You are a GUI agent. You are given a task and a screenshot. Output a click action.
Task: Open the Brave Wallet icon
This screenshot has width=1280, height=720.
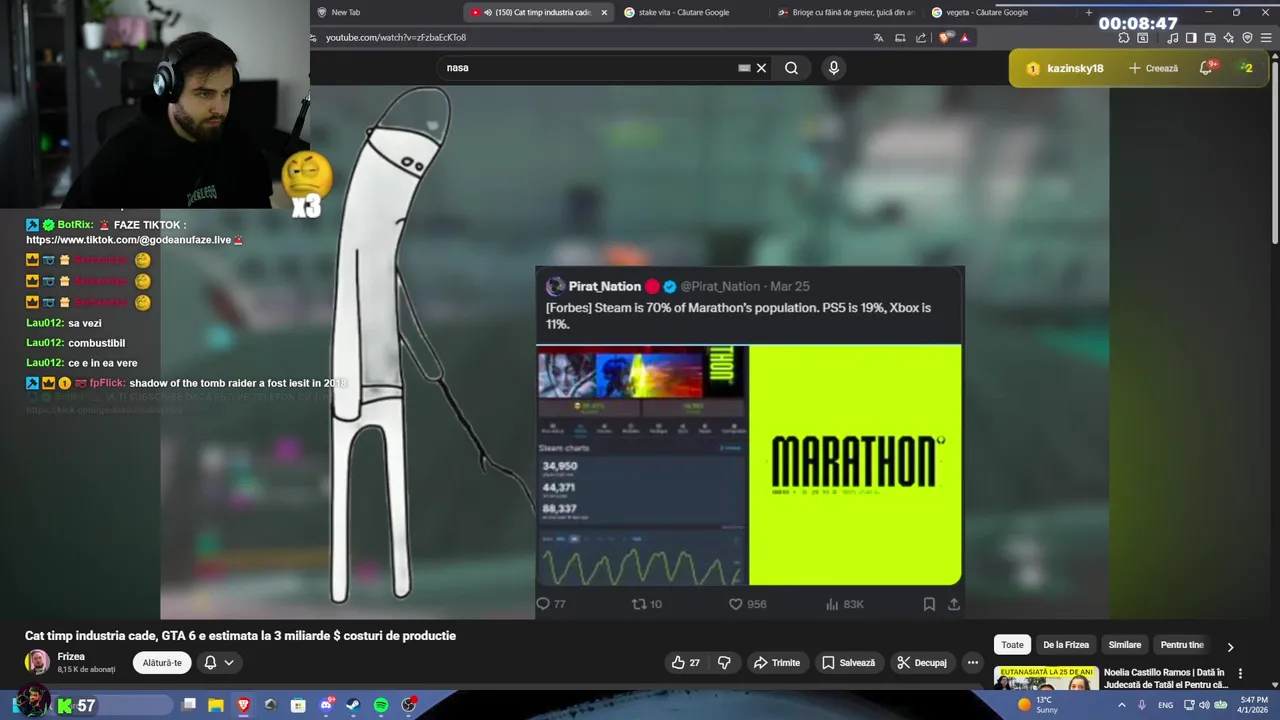click(x=1210, y=38)
